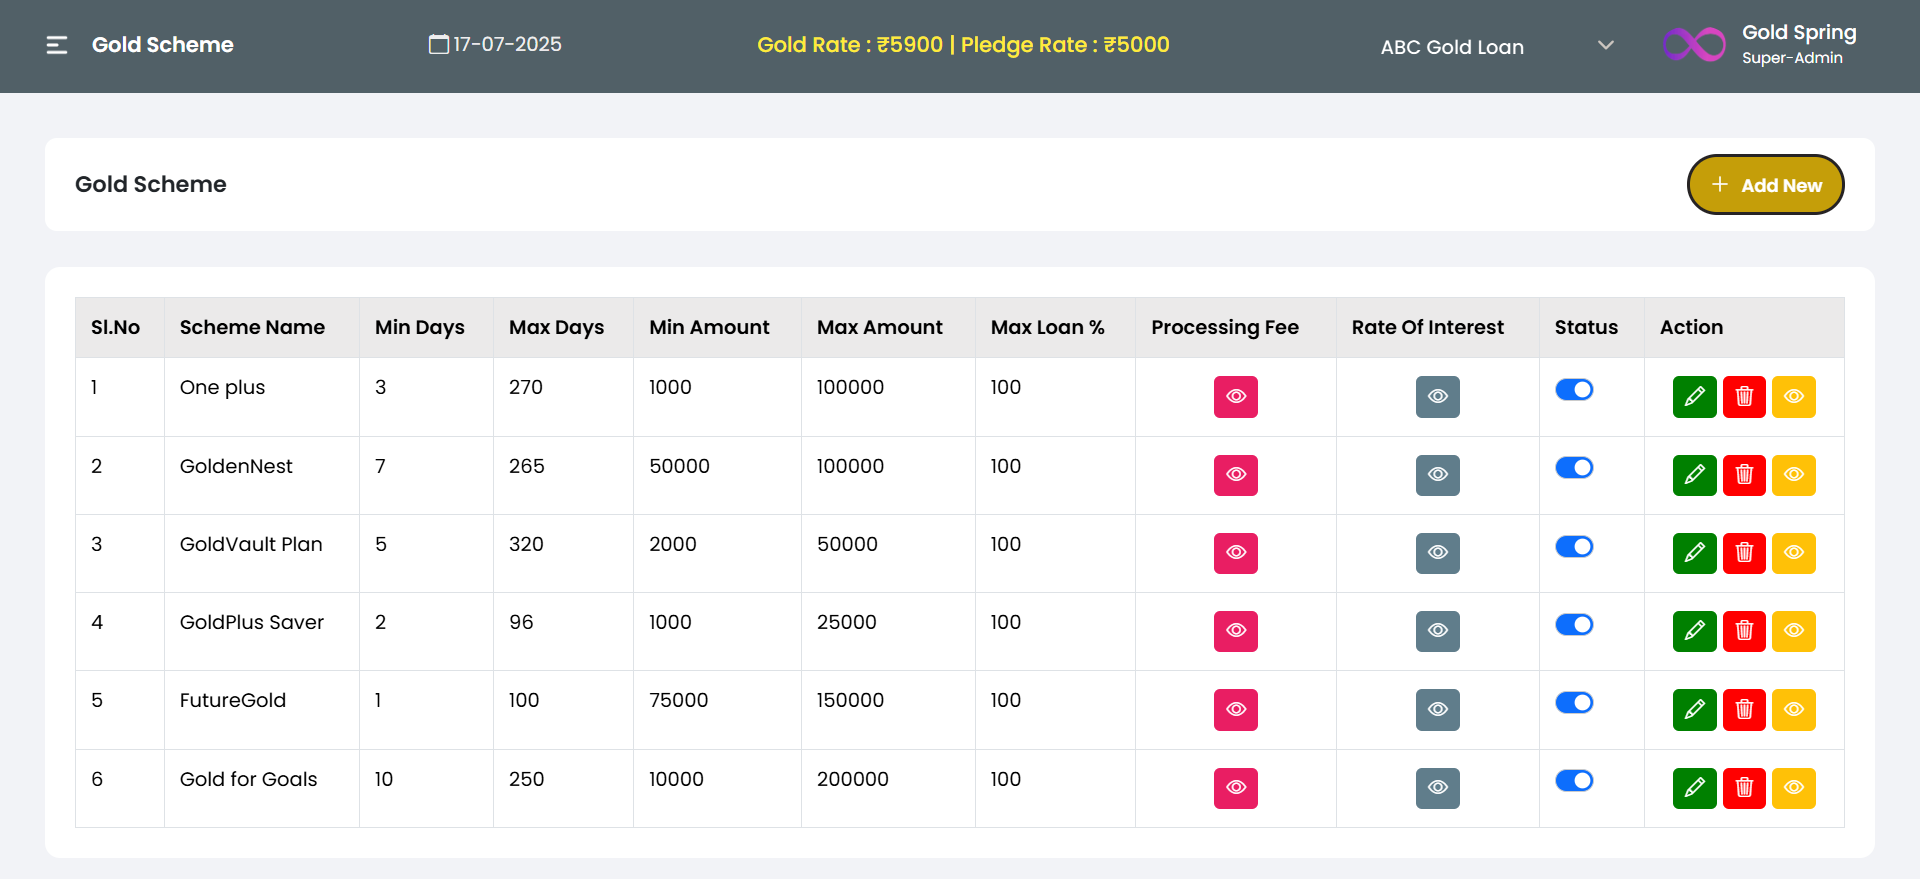
Task: Delete the One plus scheme
Action: (x=1745, y=397)
